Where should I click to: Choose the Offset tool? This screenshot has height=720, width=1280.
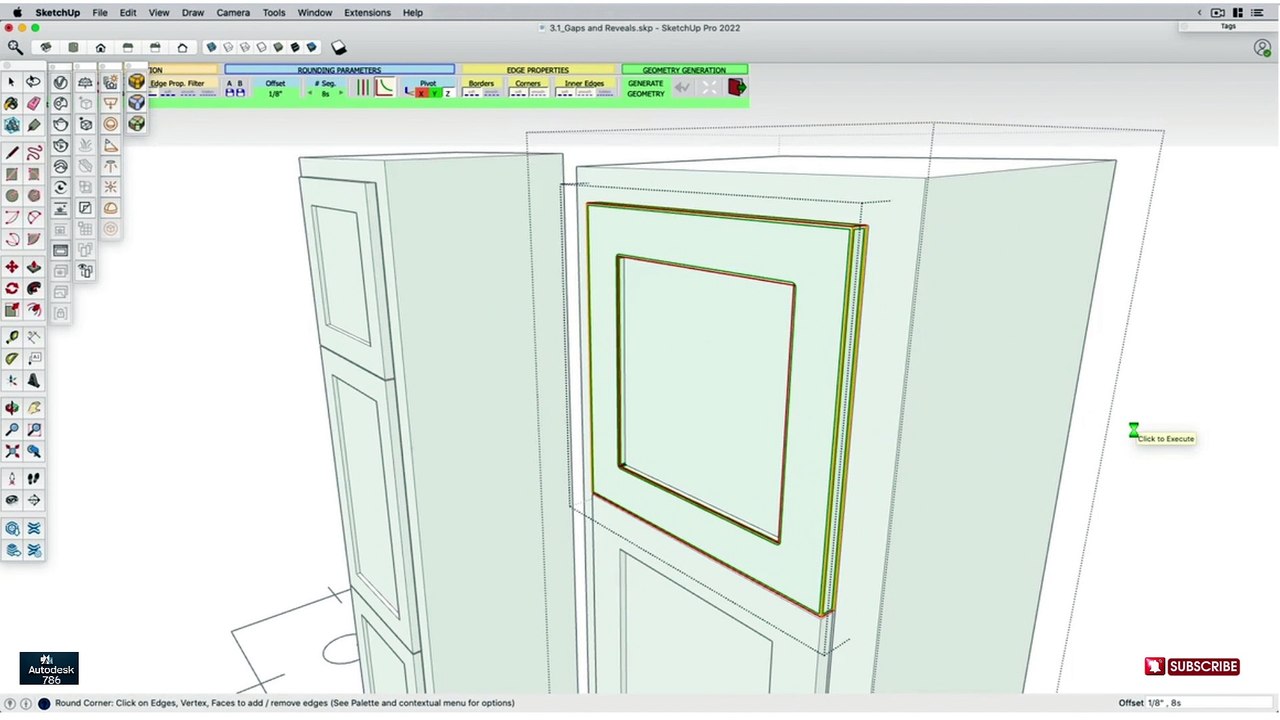[x=33, y=309]
